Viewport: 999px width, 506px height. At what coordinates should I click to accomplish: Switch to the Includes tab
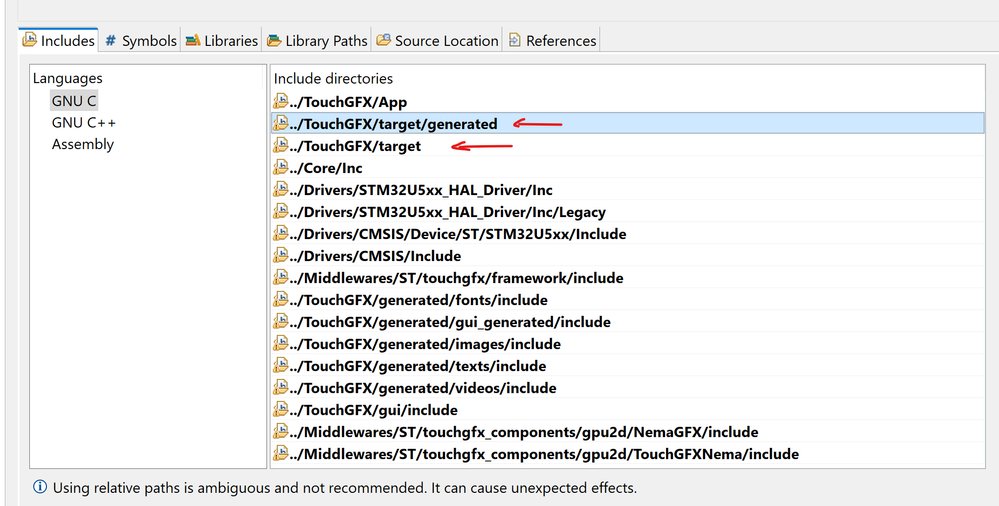click(58, 40)
